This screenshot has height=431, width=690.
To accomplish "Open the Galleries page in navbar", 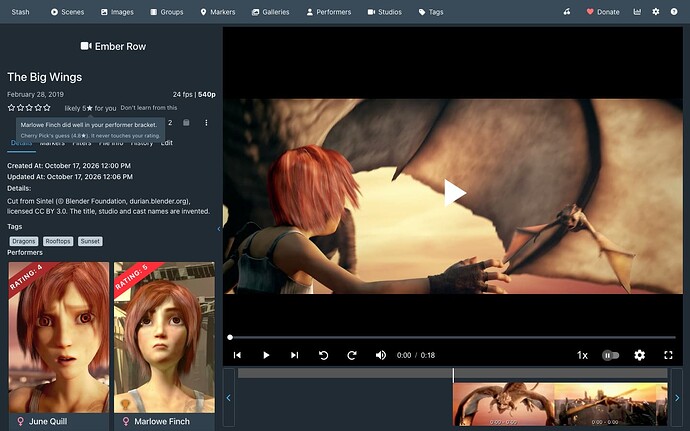I will coord(271,12).
